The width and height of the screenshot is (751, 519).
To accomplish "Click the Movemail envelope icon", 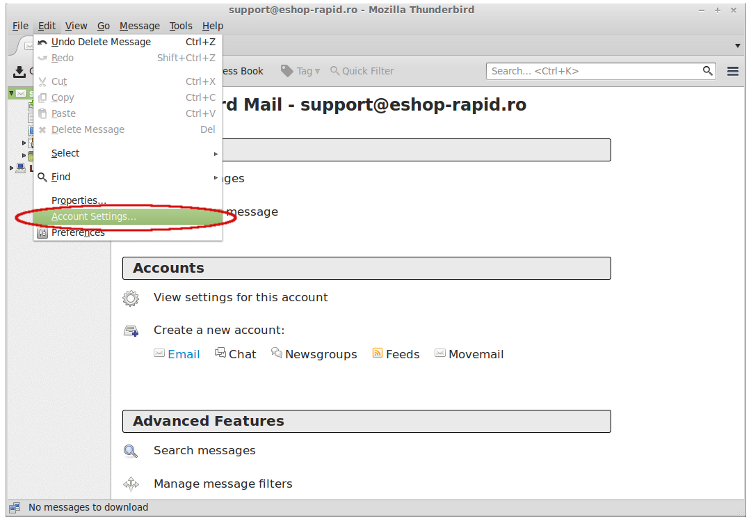I will pos(440,353).
